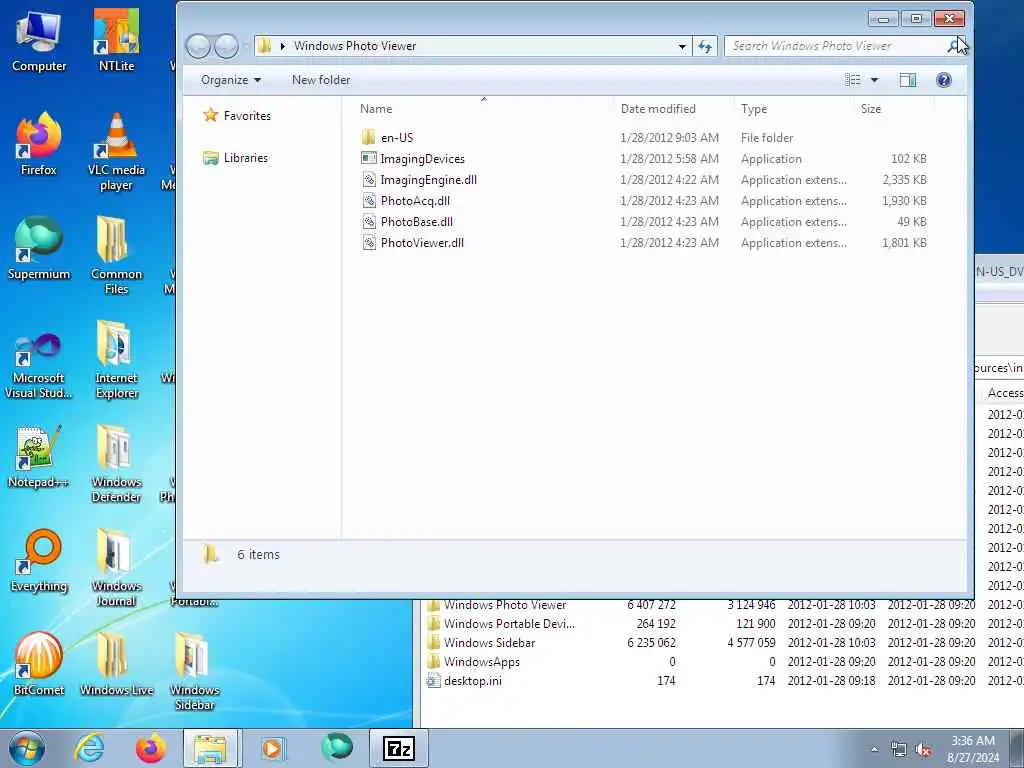
Task: Select WindowsApps folder row in 7-Zip
Action: click(x=724, y=662)
